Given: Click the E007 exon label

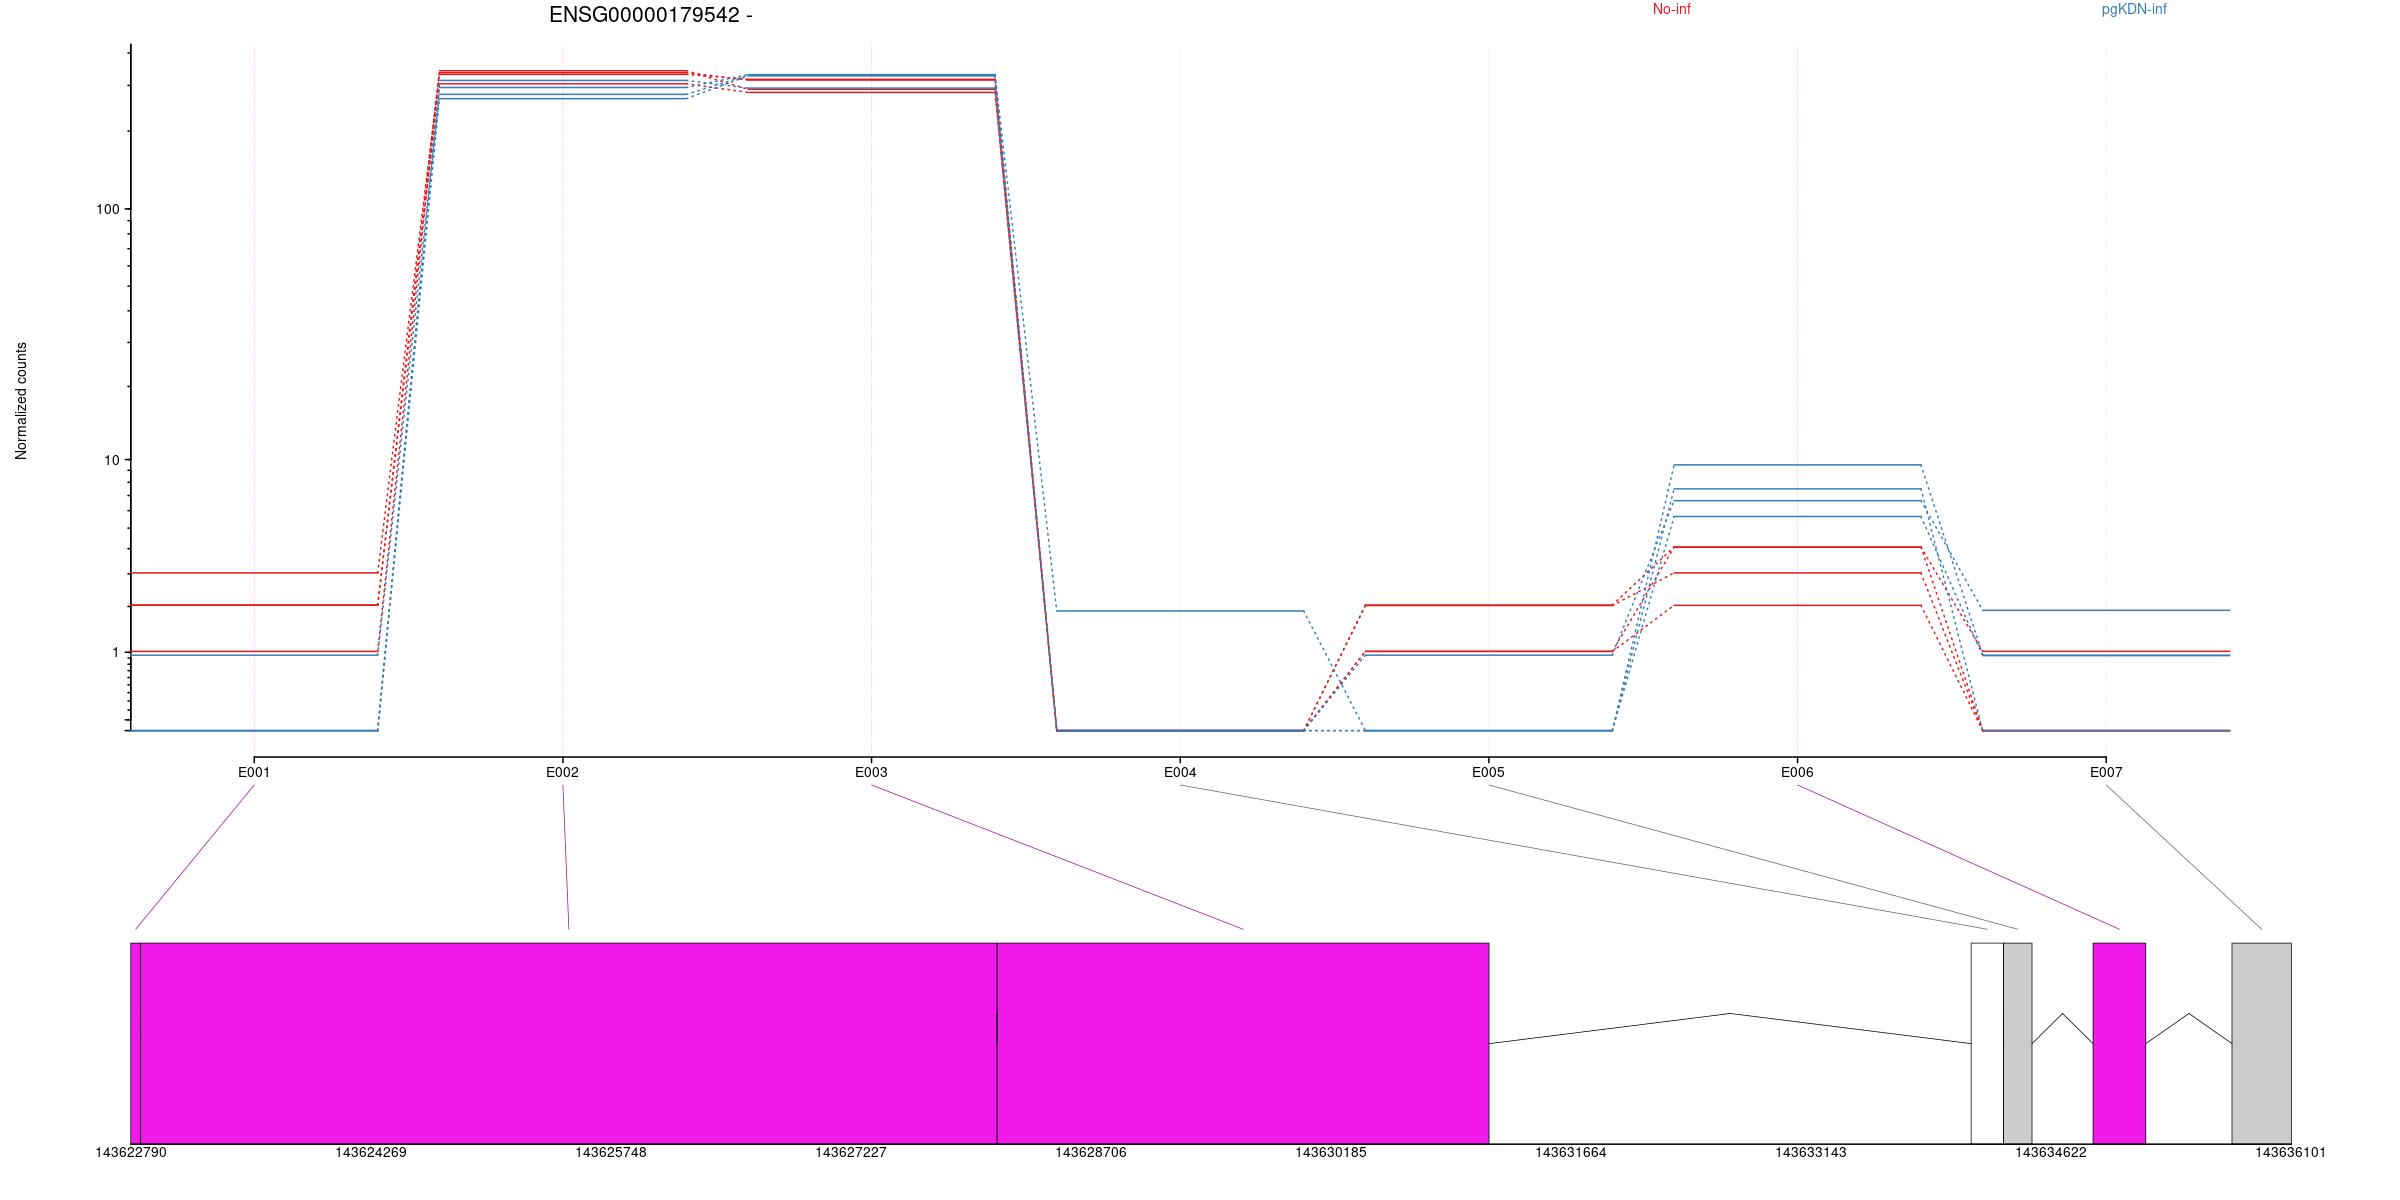Looking at the screenshot, I should tap(2106, 772).
